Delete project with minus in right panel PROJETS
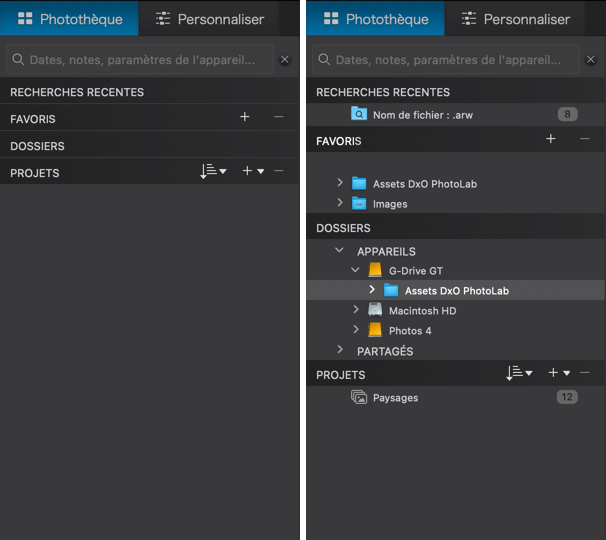The height and width of the screenshot is (540, 606). [x=585, y=373]
